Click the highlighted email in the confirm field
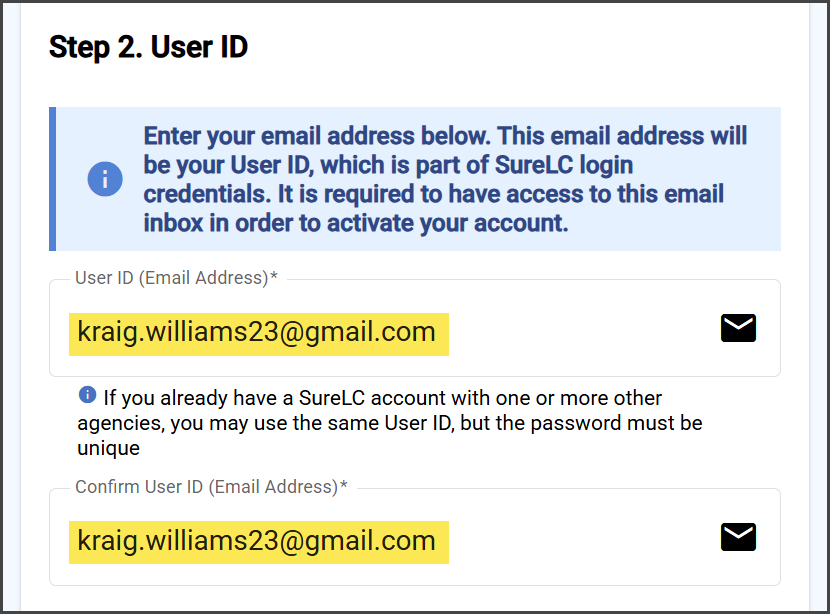The image size is (830, 614). tap(258, 543)
